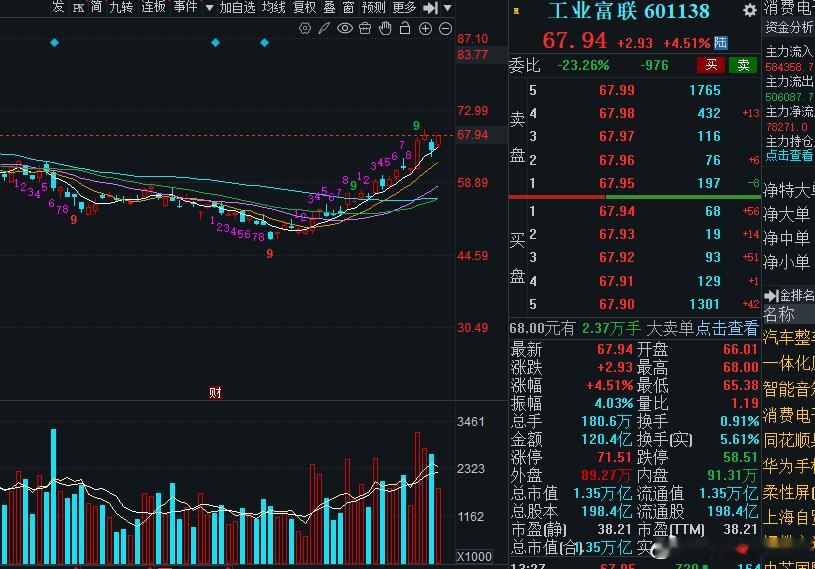Viewport: 815px width, 569px height.
Task: Click price axis label 72.99
Action: coord(472,111)
